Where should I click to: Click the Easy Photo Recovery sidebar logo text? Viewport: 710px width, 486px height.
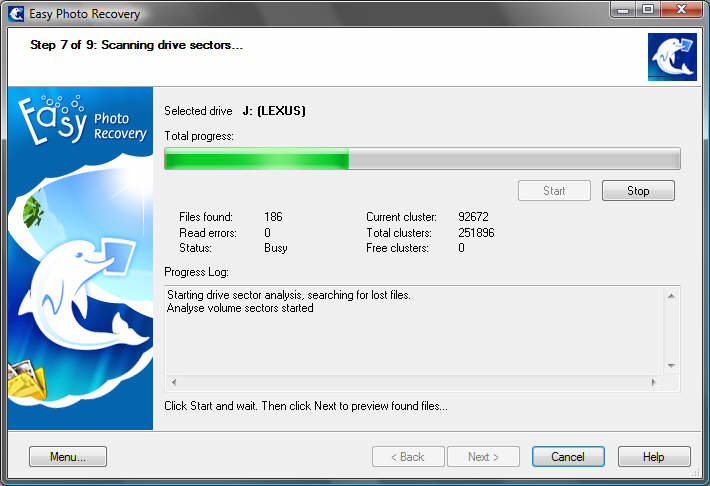(x=84, y=124)
